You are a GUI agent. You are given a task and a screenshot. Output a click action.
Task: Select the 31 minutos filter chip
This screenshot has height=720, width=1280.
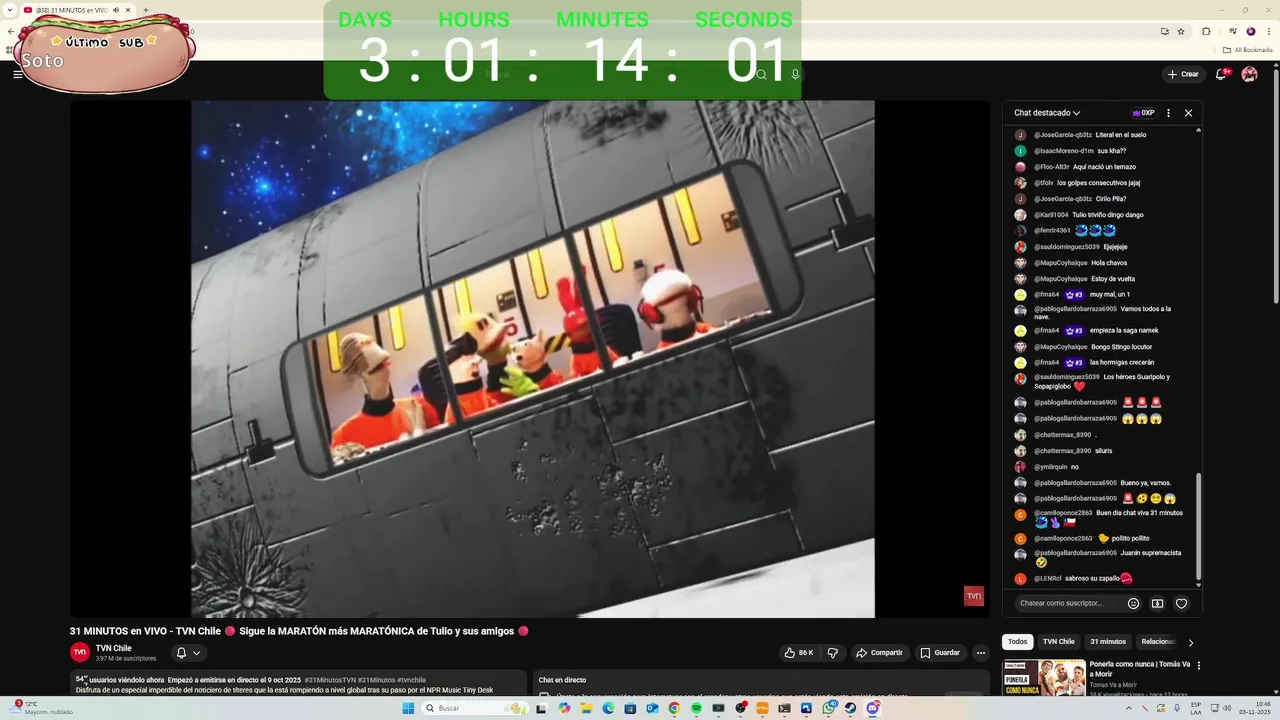[x=1108, y=642]
